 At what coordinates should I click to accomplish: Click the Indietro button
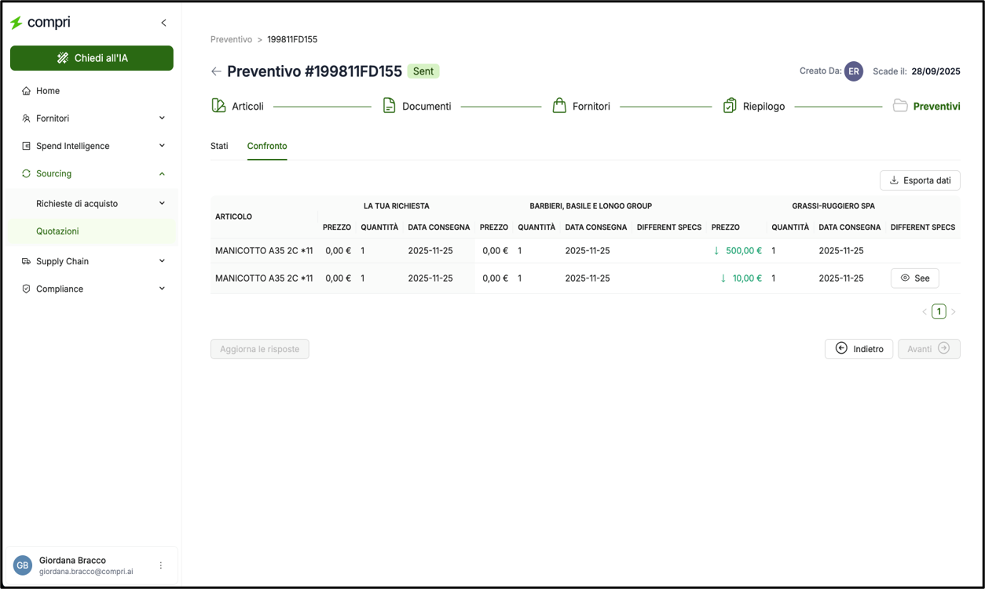coord(858,349)
